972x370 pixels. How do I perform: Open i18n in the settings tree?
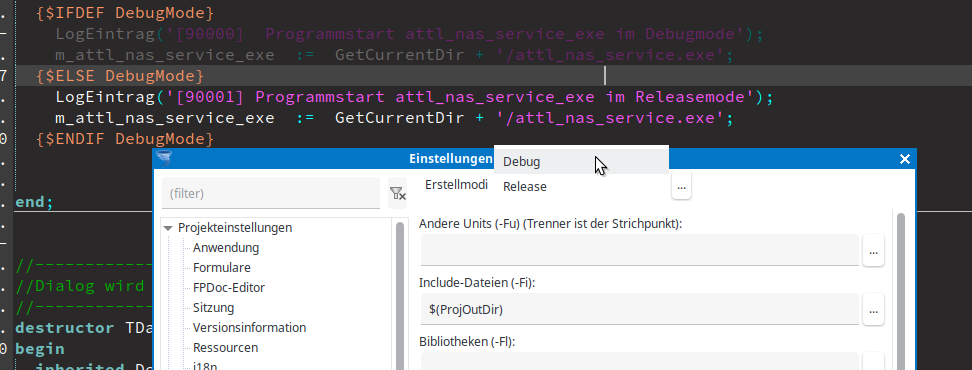205,367
